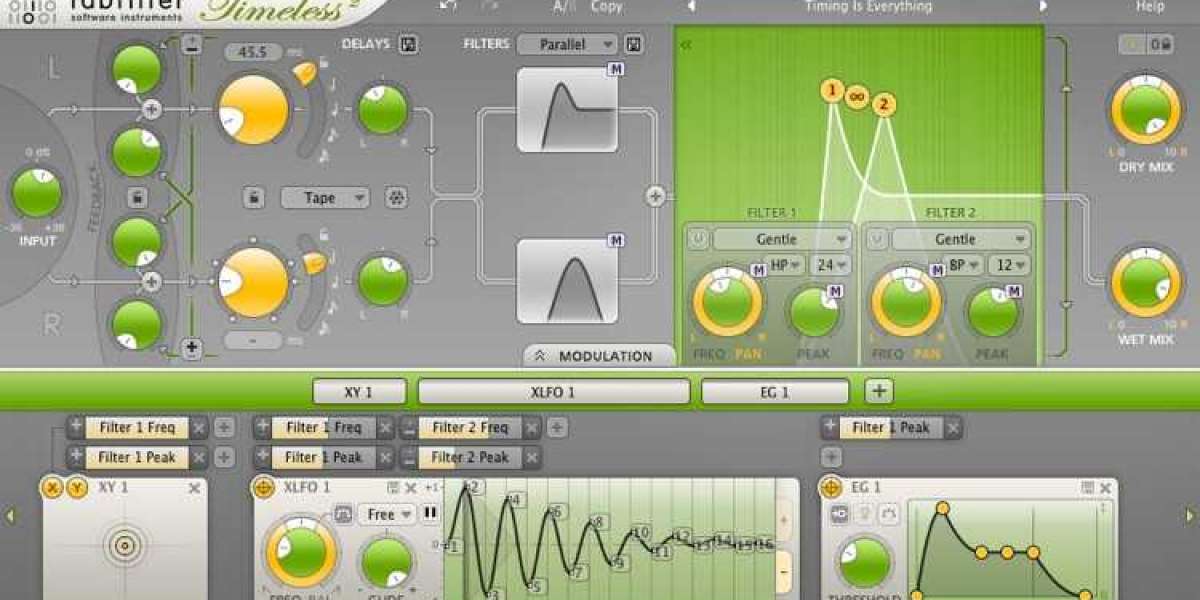Select the XY 1 modulation tab

pos(359,392)
